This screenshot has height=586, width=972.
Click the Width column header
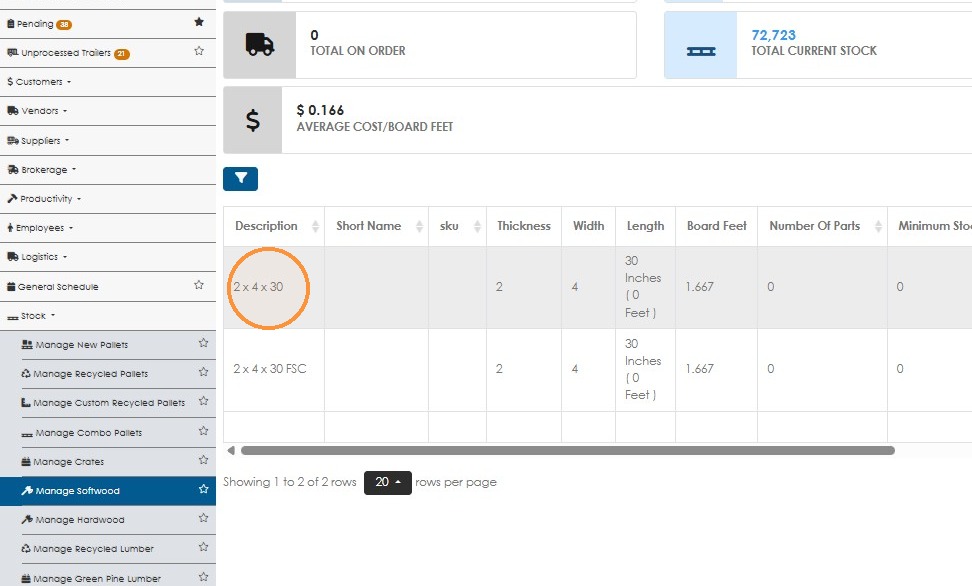tap(588, 226)
